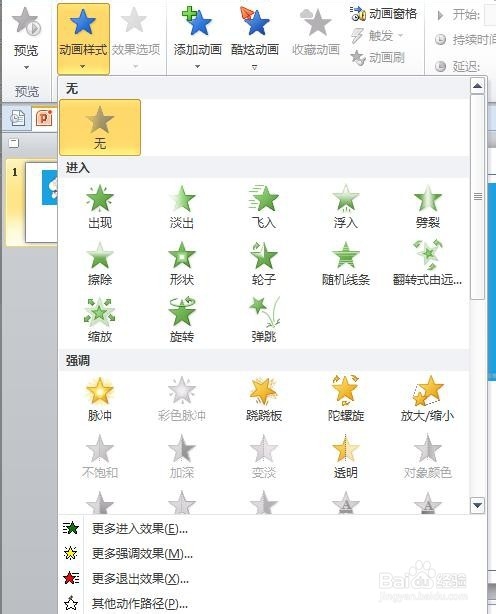Choose the 飞入 fly-in effect
This screenshot has width=496, height=614.
point(264,207)
